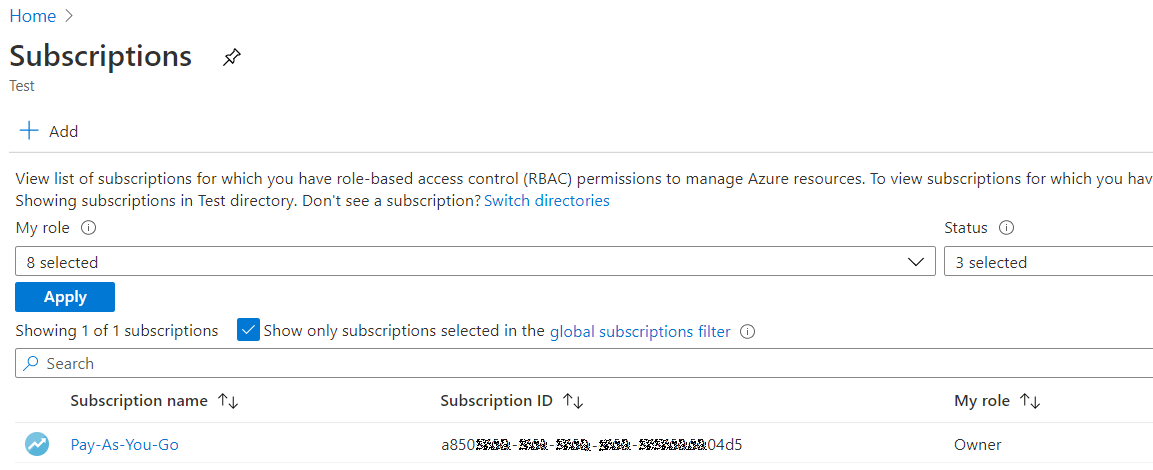Click the search magnifier icon
Image resolution: width=1153 pixels, height=470 pixels.
tap(31, 364)
